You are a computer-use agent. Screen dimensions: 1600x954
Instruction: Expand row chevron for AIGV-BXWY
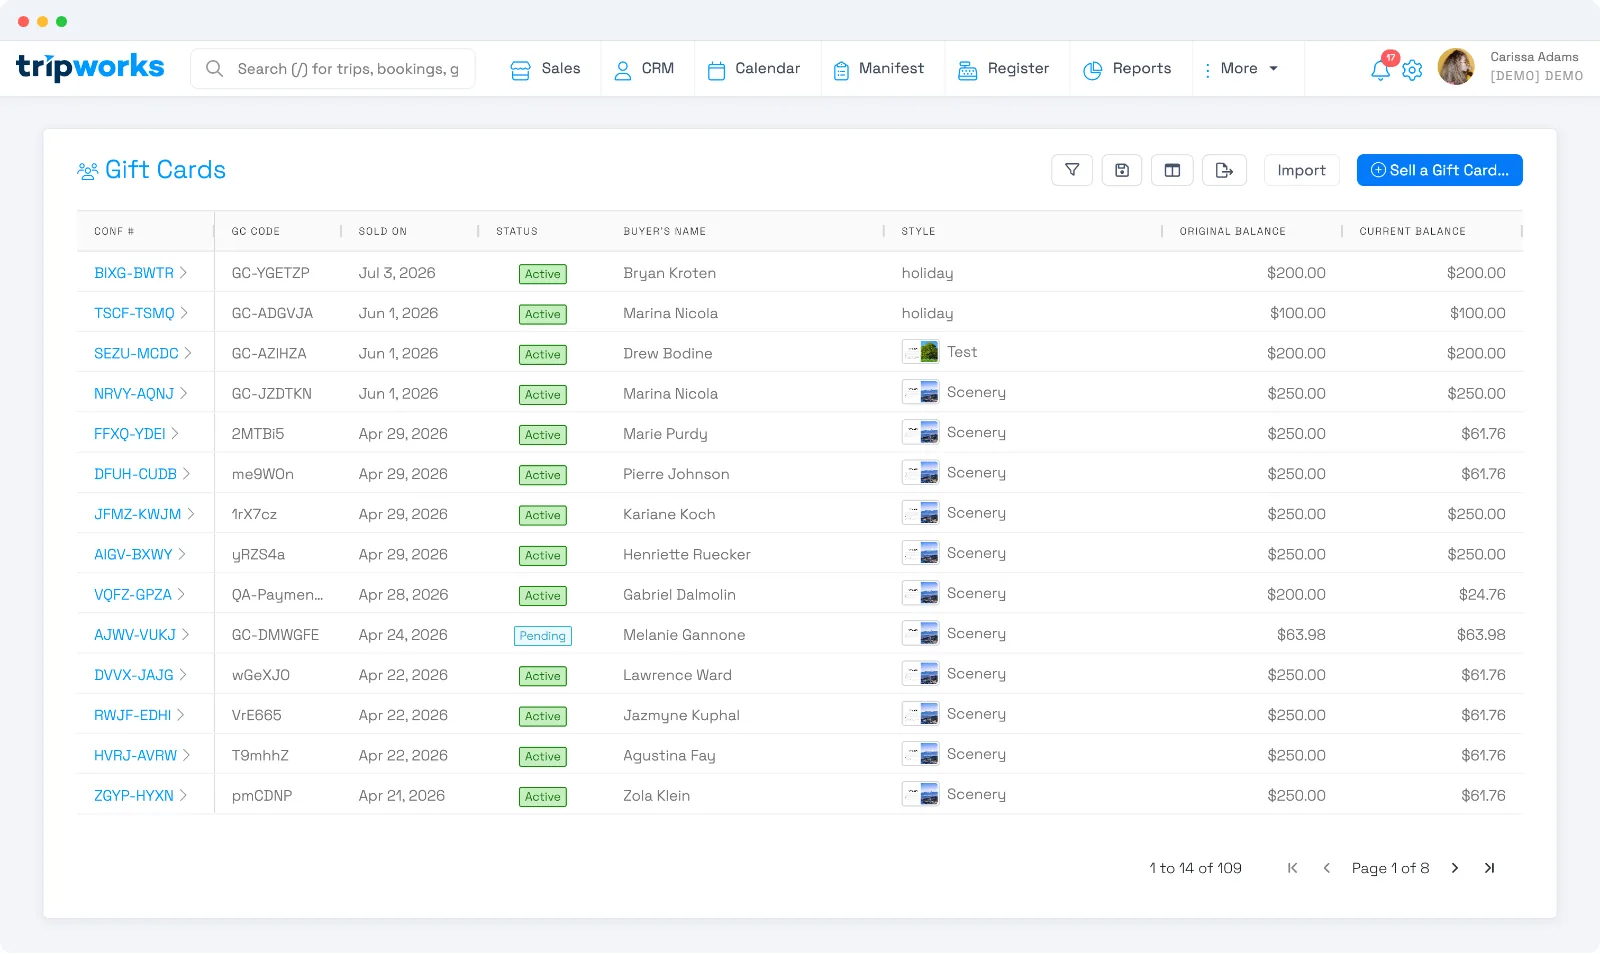(x=182, y=554)
